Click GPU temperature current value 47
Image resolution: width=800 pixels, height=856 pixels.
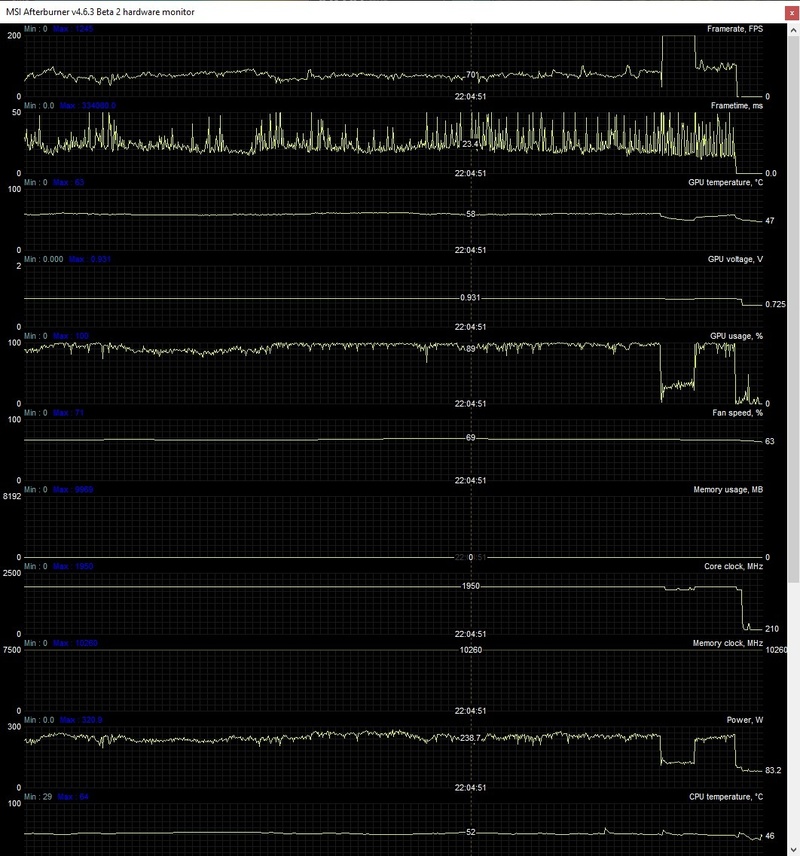[x=769, y=221]
